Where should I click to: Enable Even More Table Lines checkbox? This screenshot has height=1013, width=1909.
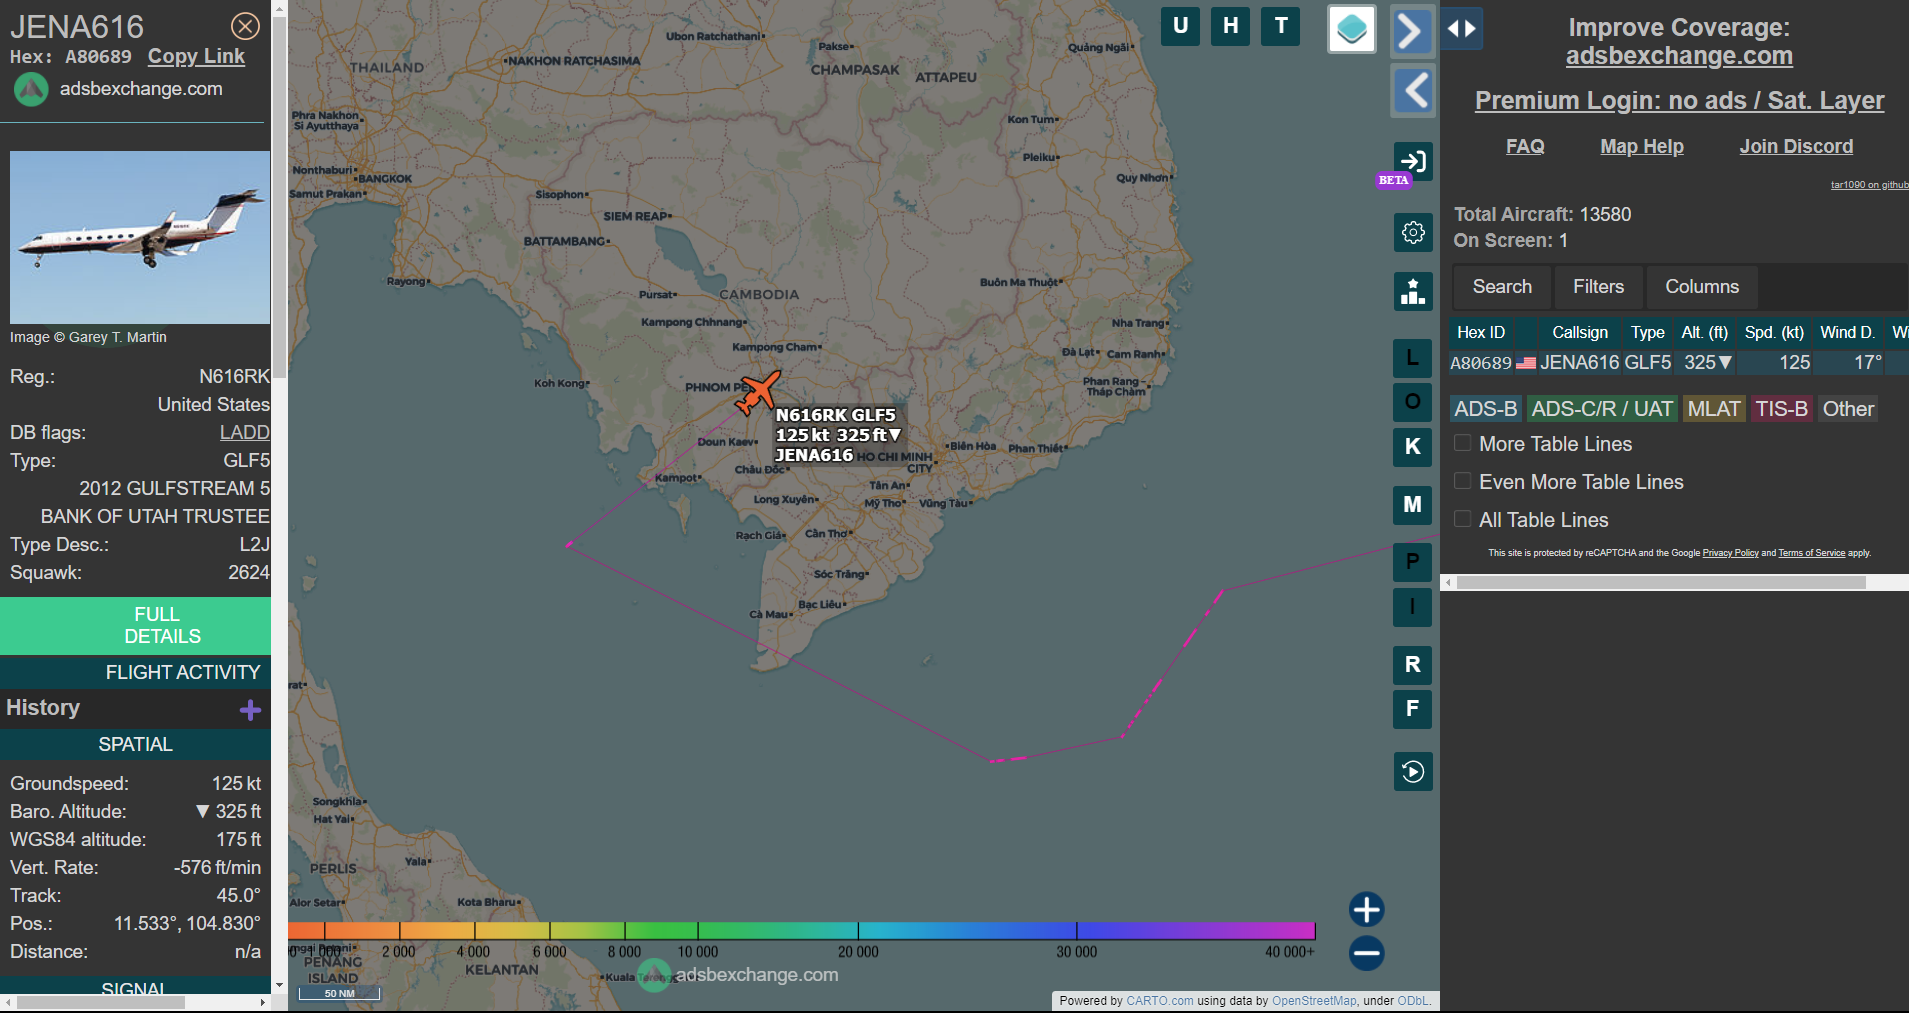(1462, 481)
